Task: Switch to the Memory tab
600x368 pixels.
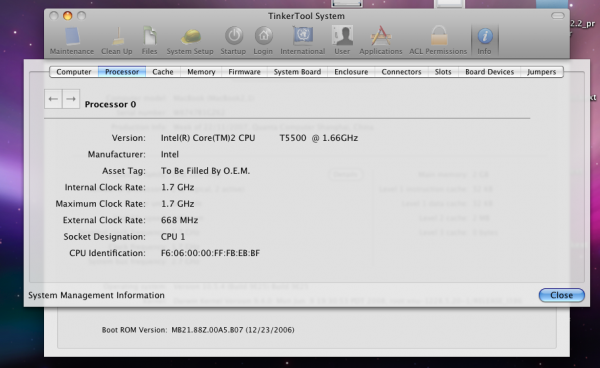Action: click(x=201, y=72)
